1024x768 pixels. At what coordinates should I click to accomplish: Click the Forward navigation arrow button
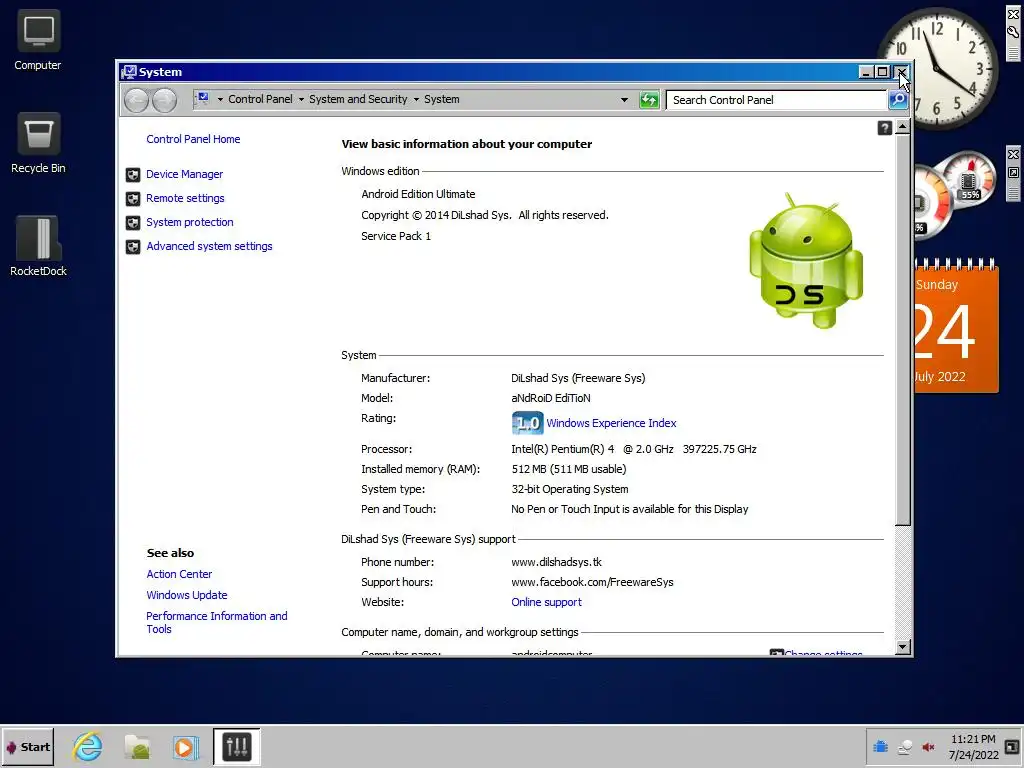click(165, 100)
